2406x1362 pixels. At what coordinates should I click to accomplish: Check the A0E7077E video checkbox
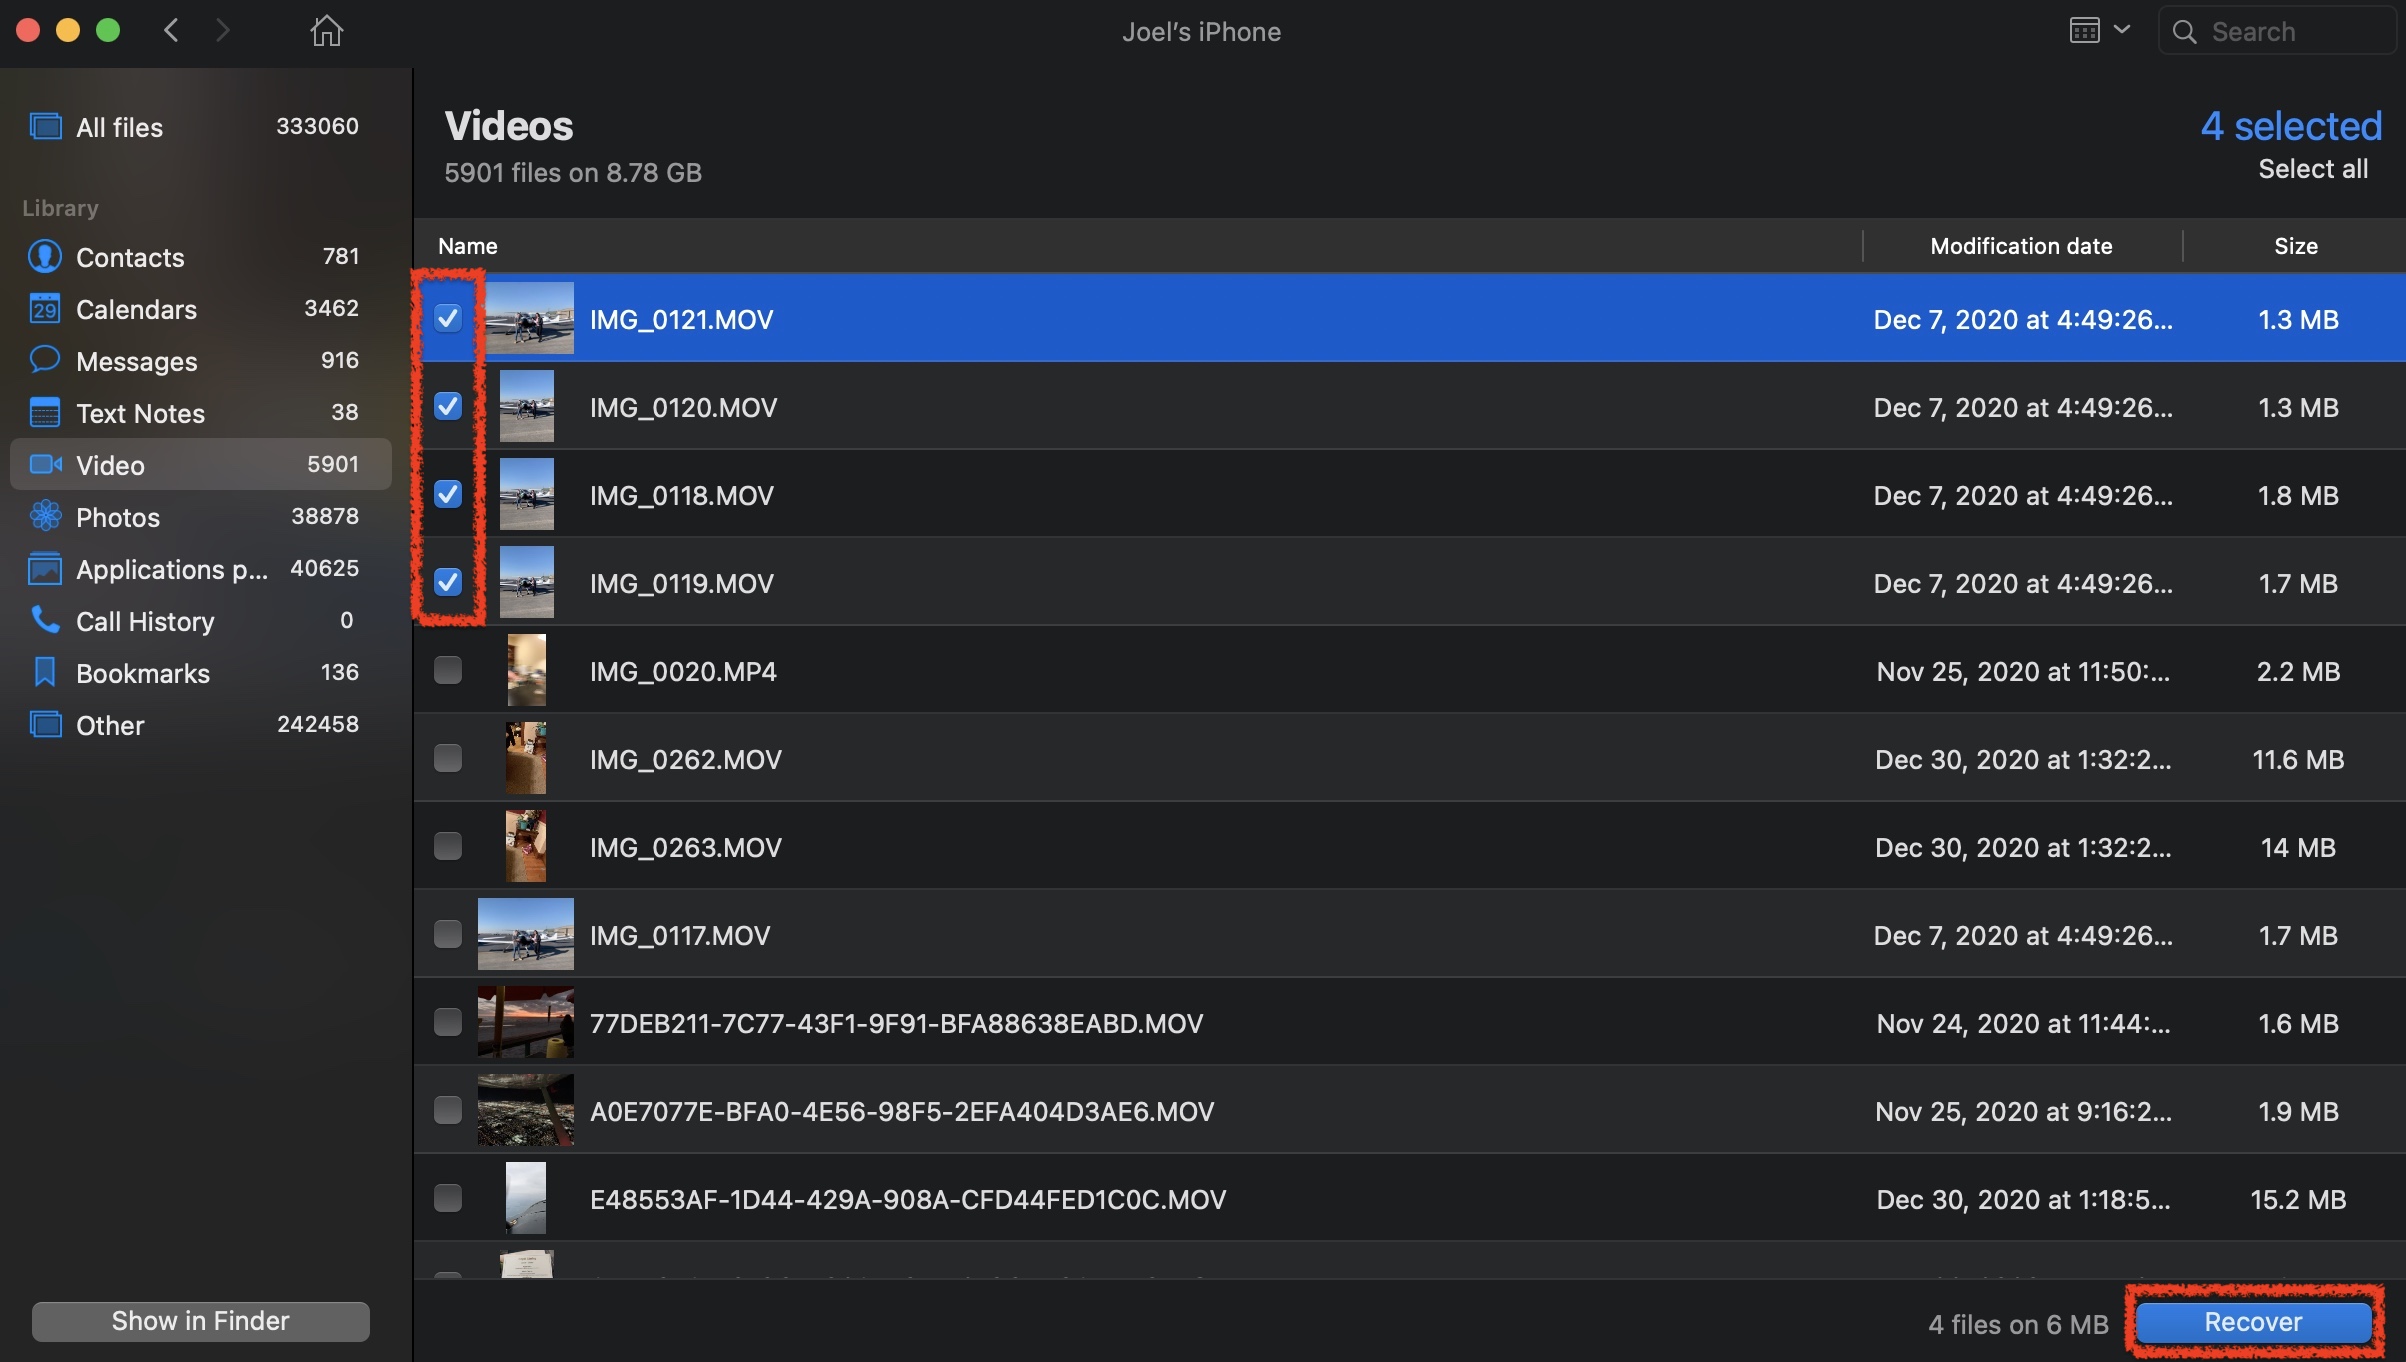tap(448, 1110)
